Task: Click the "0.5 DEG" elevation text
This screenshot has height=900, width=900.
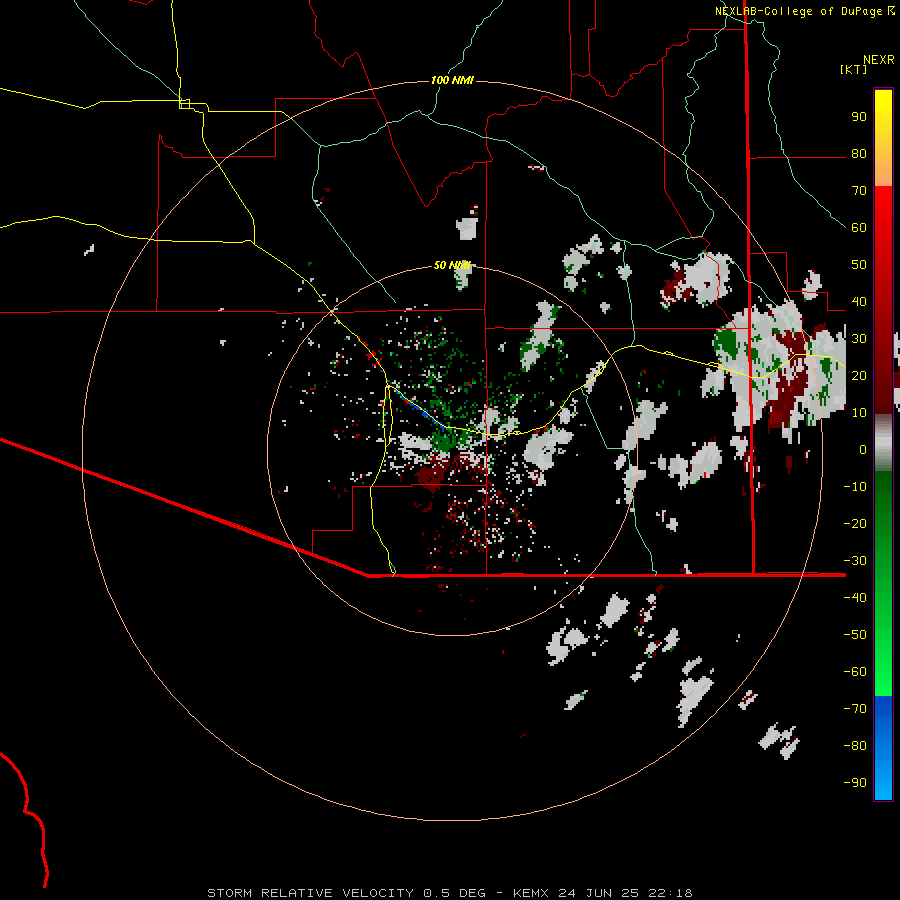Action: click(x=455, y=893)
